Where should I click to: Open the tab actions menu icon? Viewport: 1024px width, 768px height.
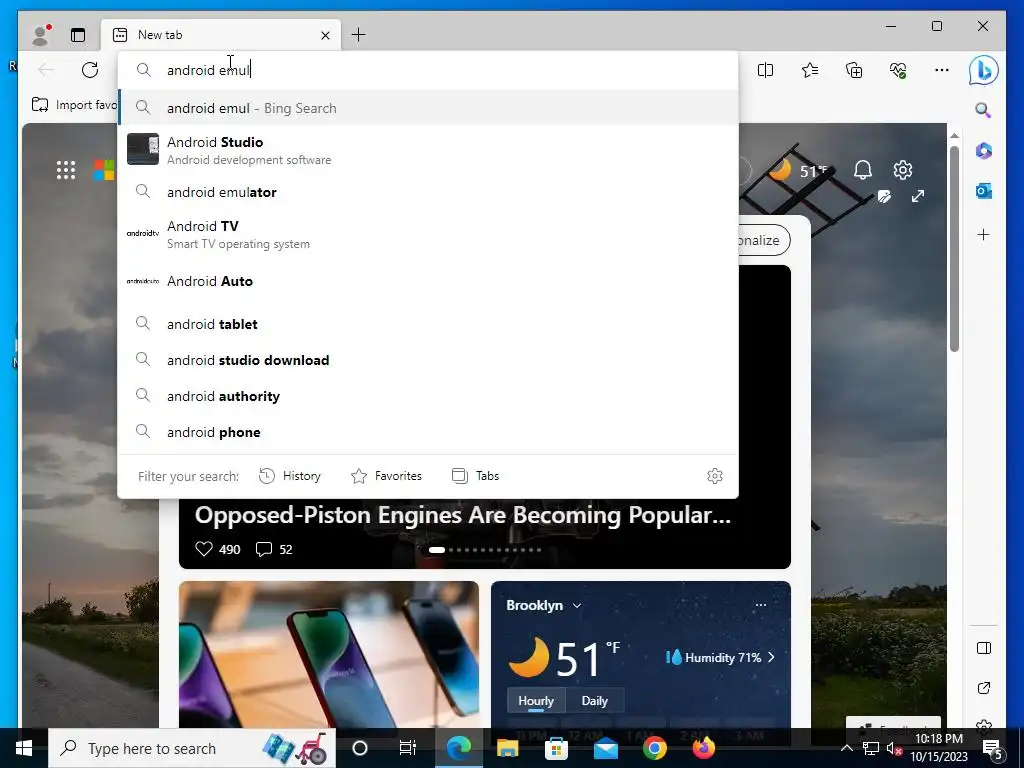[78, 35]
